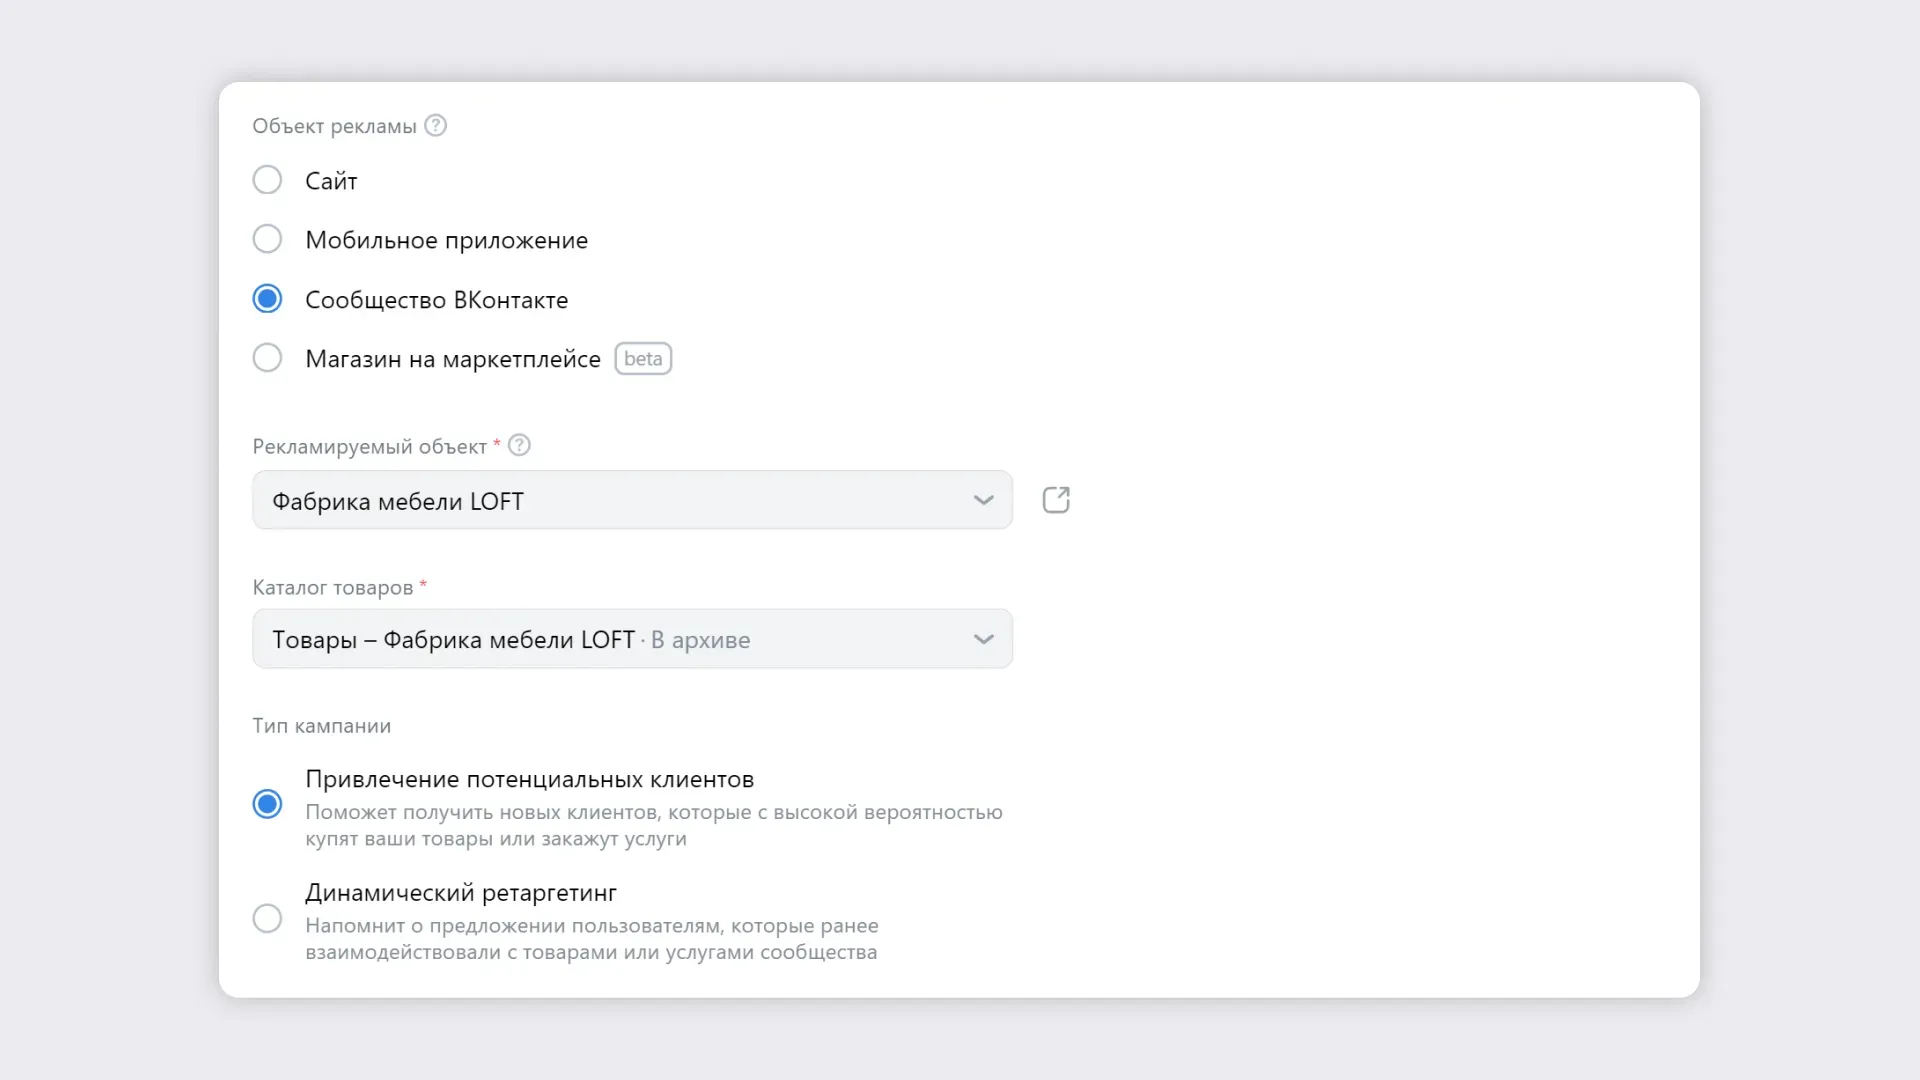
Task: Click the В архиве status text
Action: (700, 640)
